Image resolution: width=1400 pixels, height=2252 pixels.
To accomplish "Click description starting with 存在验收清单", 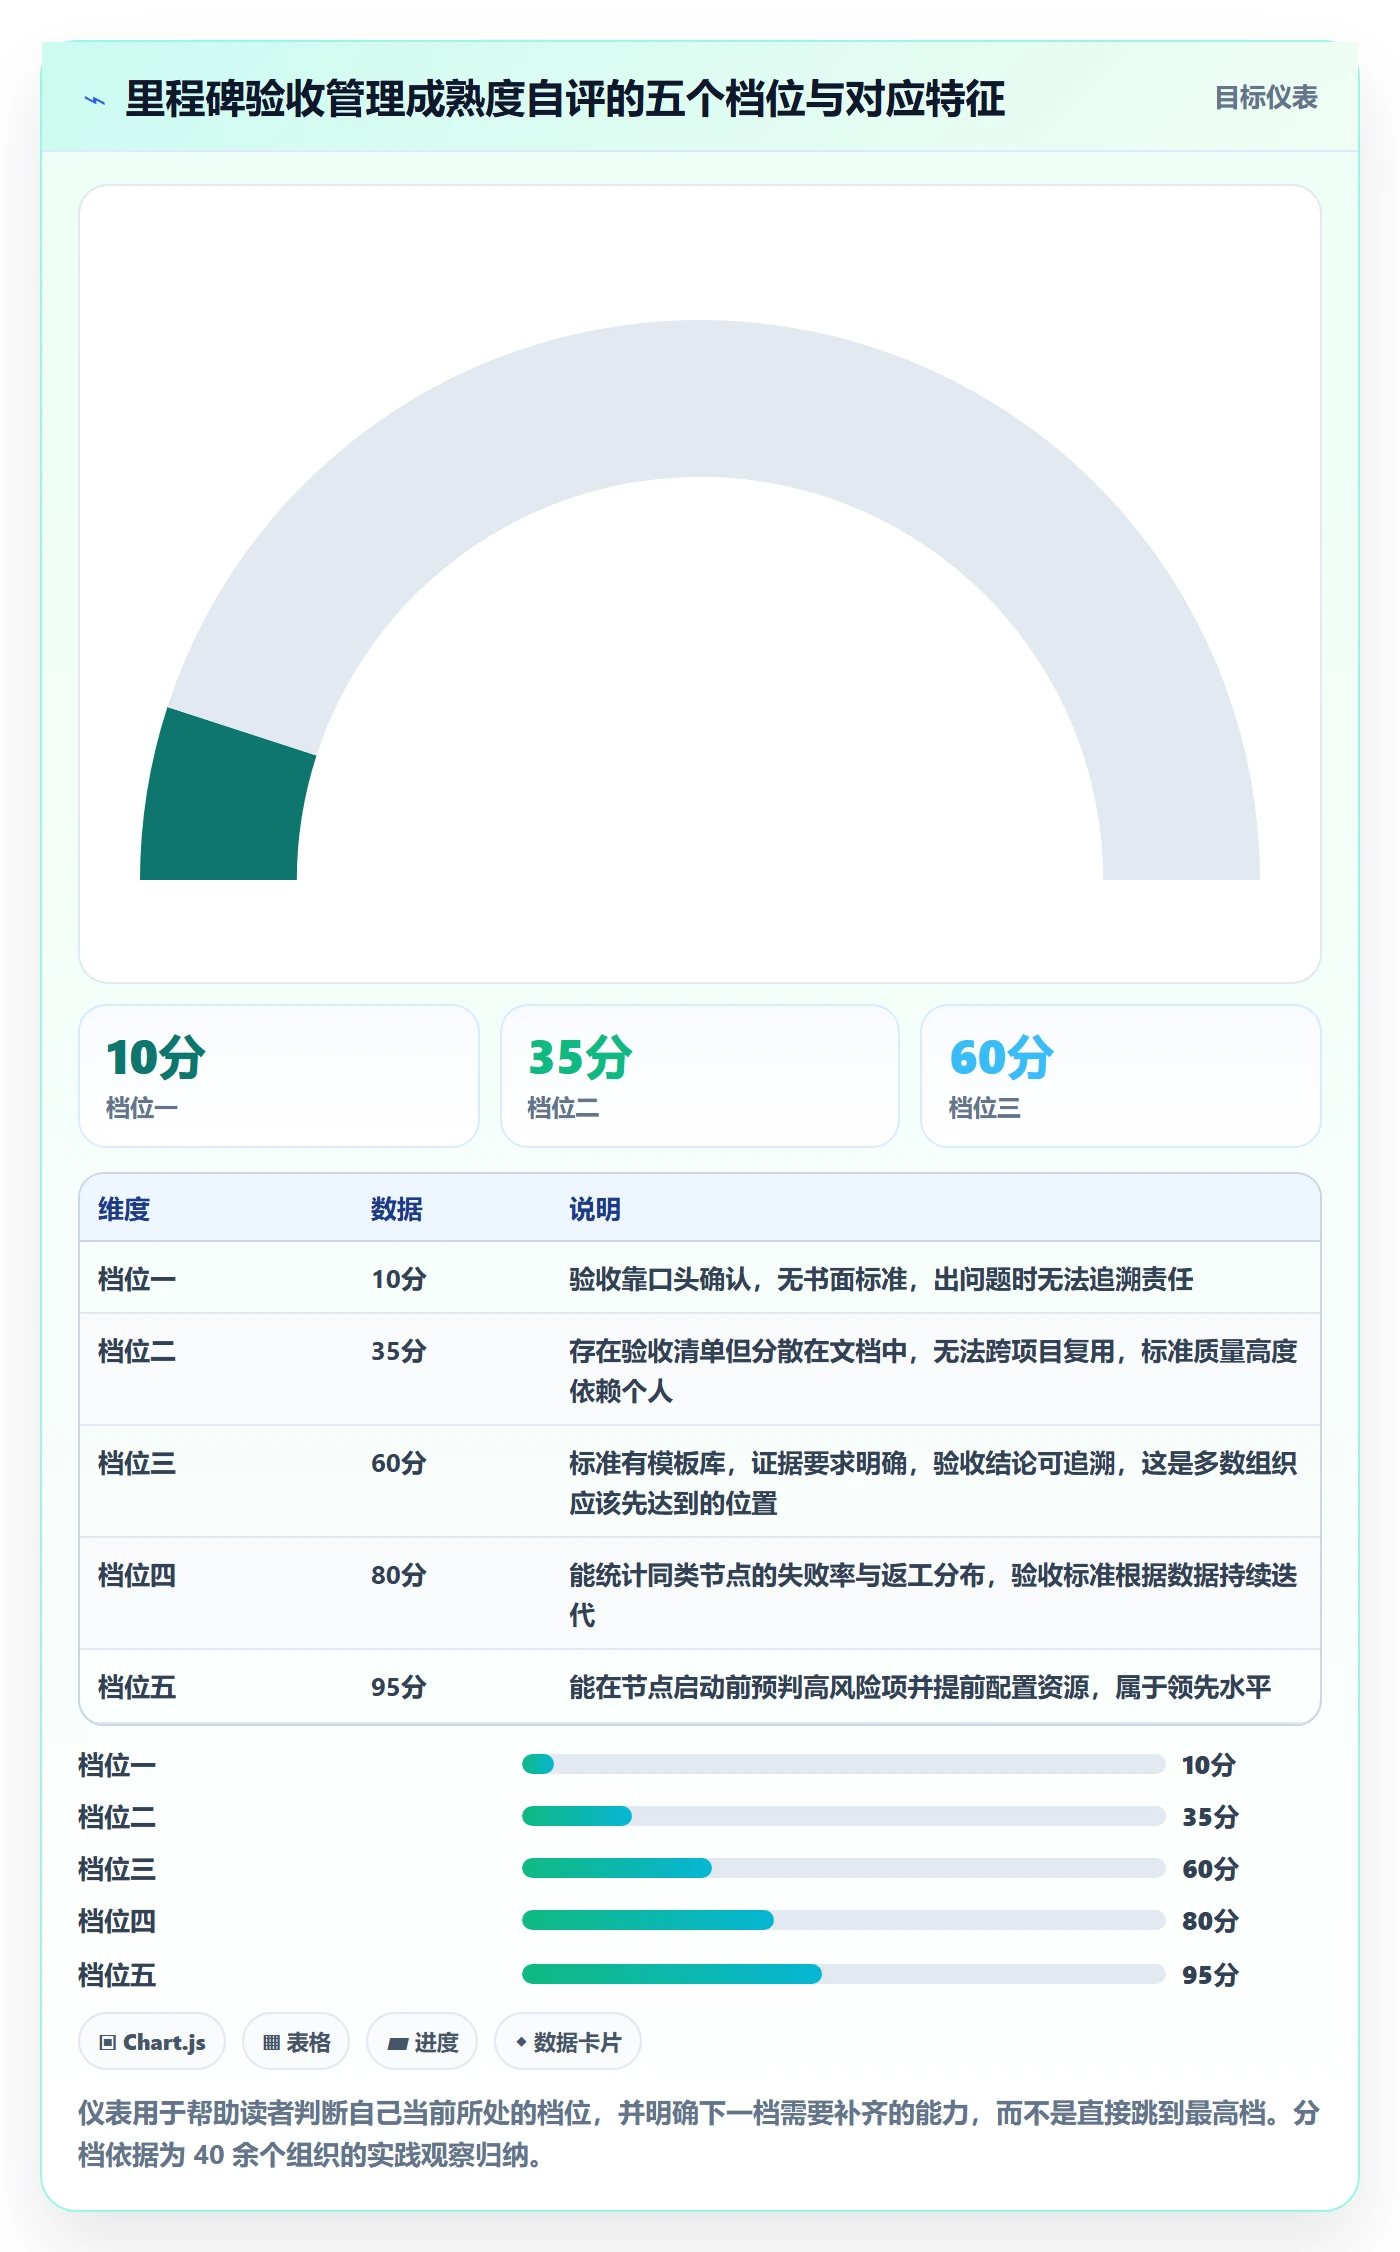I will pyautogui.click(x=933, y=1371).
